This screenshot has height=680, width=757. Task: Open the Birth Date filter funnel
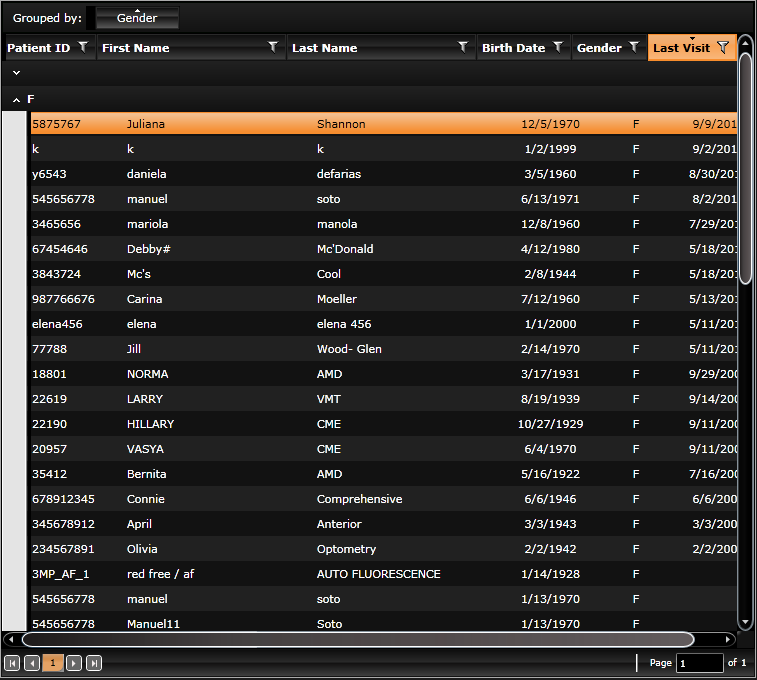pyautogui.click(x=558, y=47)
